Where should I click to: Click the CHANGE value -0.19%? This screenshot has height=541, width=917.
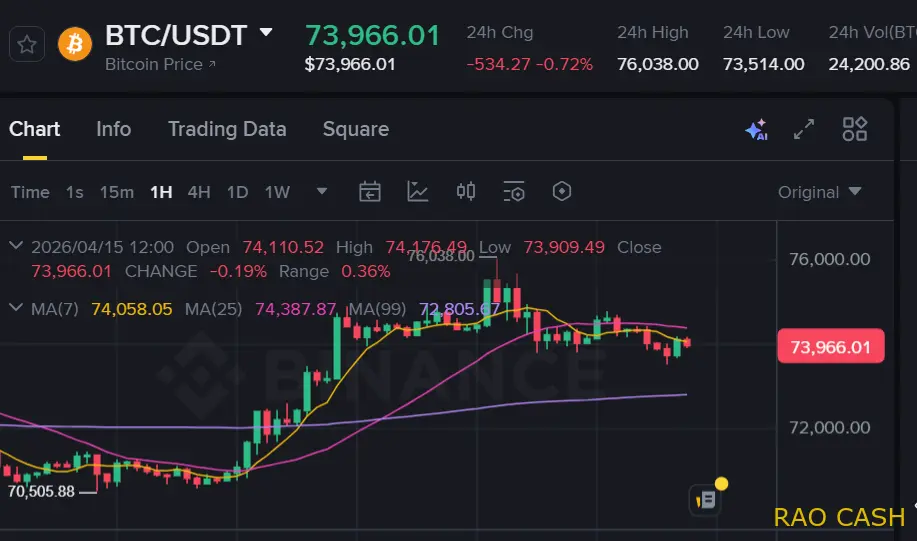238,271
